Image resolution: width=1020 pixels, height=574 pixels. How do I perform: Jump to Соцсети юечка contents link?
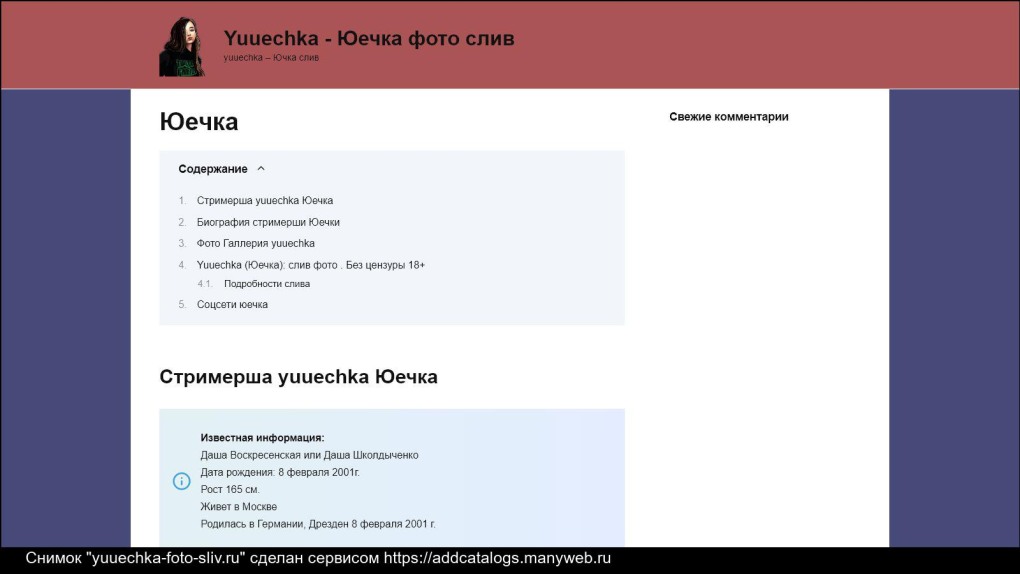click(x=232, y=305)
